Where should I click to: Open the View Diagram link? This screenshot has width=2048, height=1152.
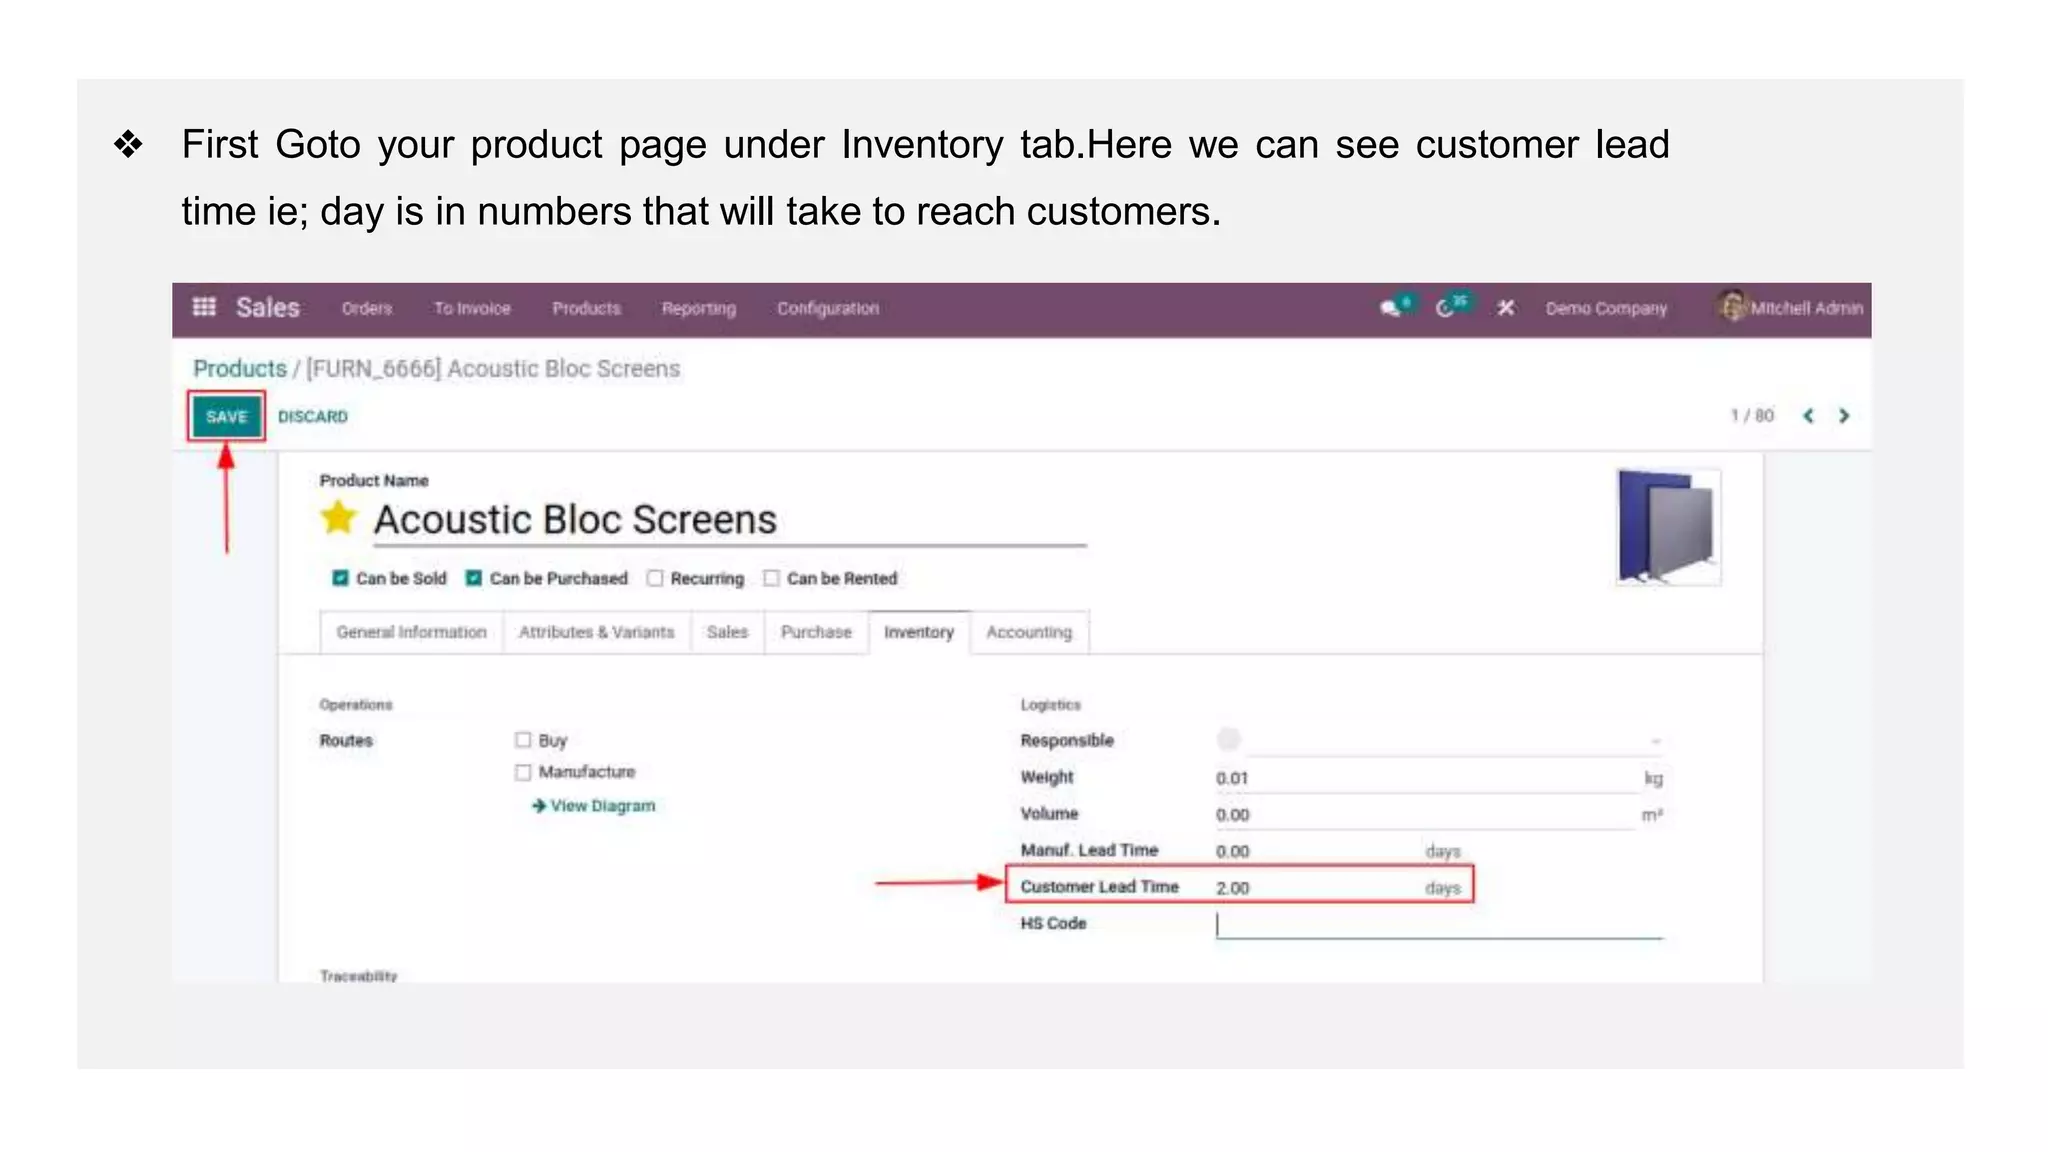[594, 806]
